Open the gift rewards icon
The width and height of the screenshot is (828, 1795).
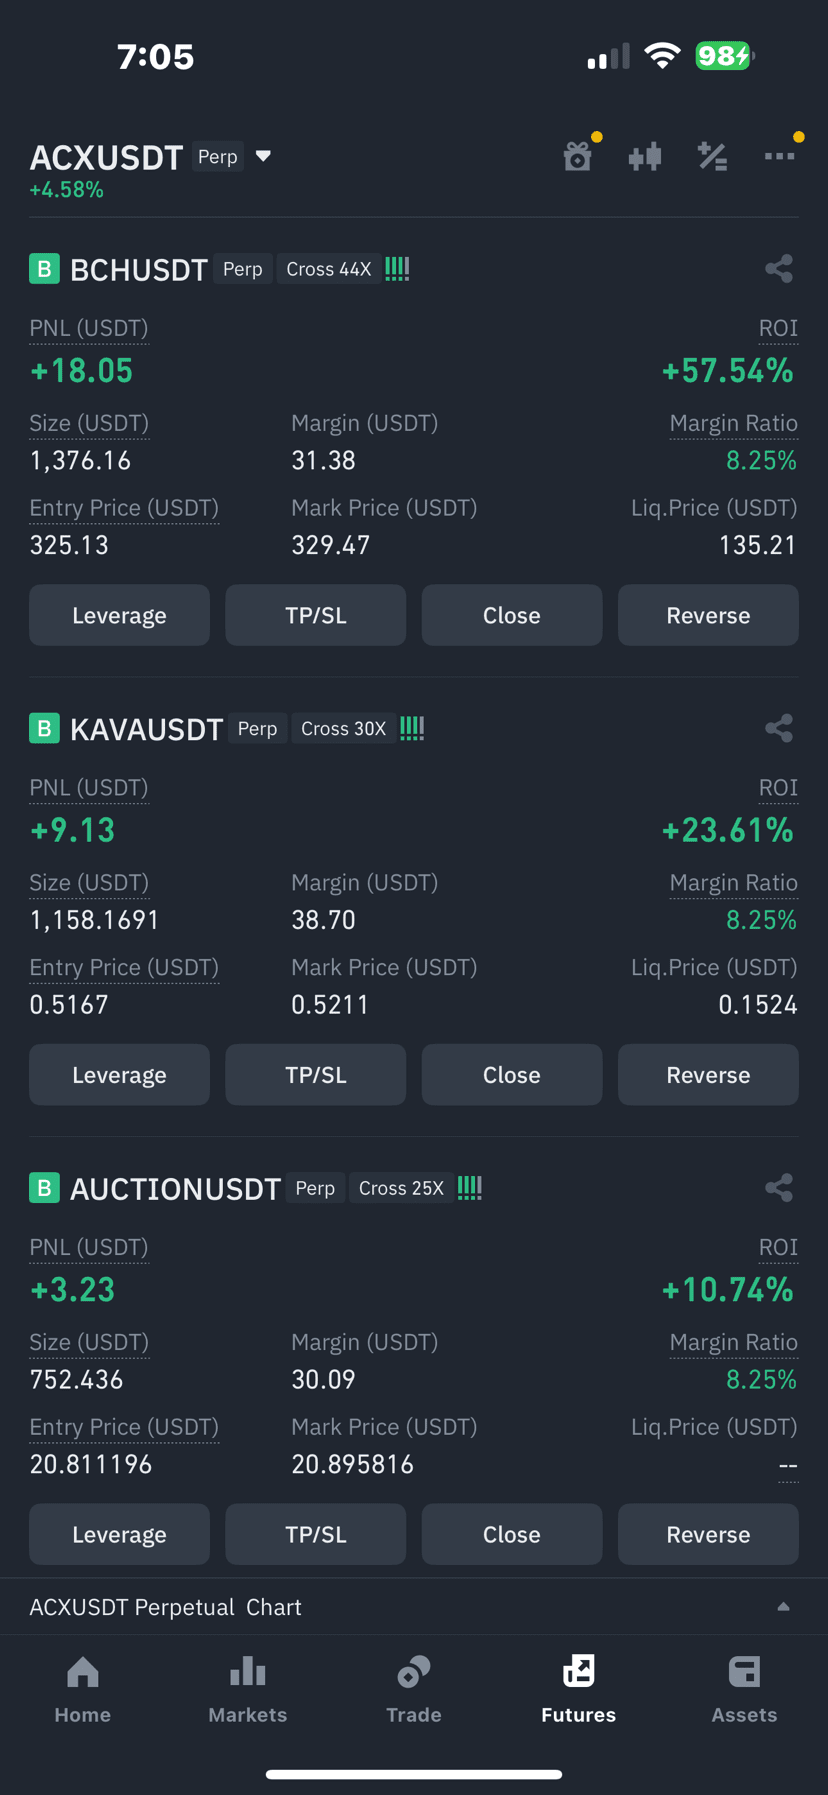tap(578, 156)
